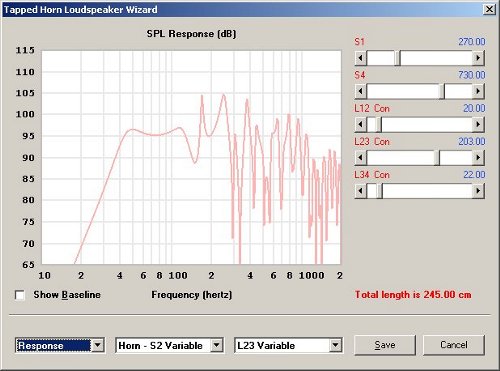Increase L34 Con with right arrow
Image resolution: width=500 pixels, height=371 pixels.
pos(478,191)
